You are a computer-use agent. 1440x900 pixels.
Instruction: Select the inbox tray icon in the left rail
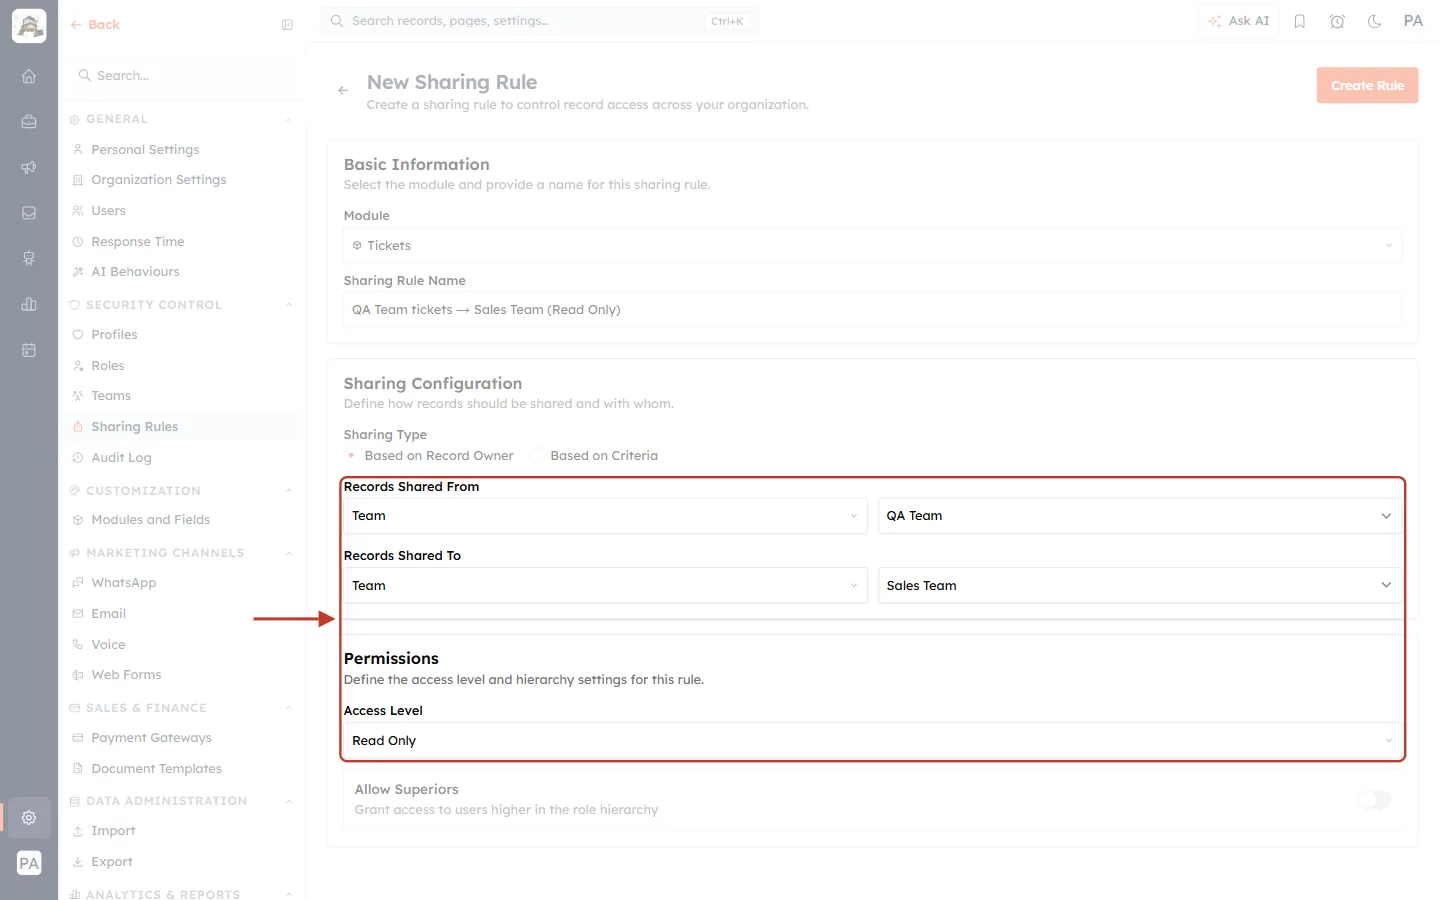pos(29,213)
